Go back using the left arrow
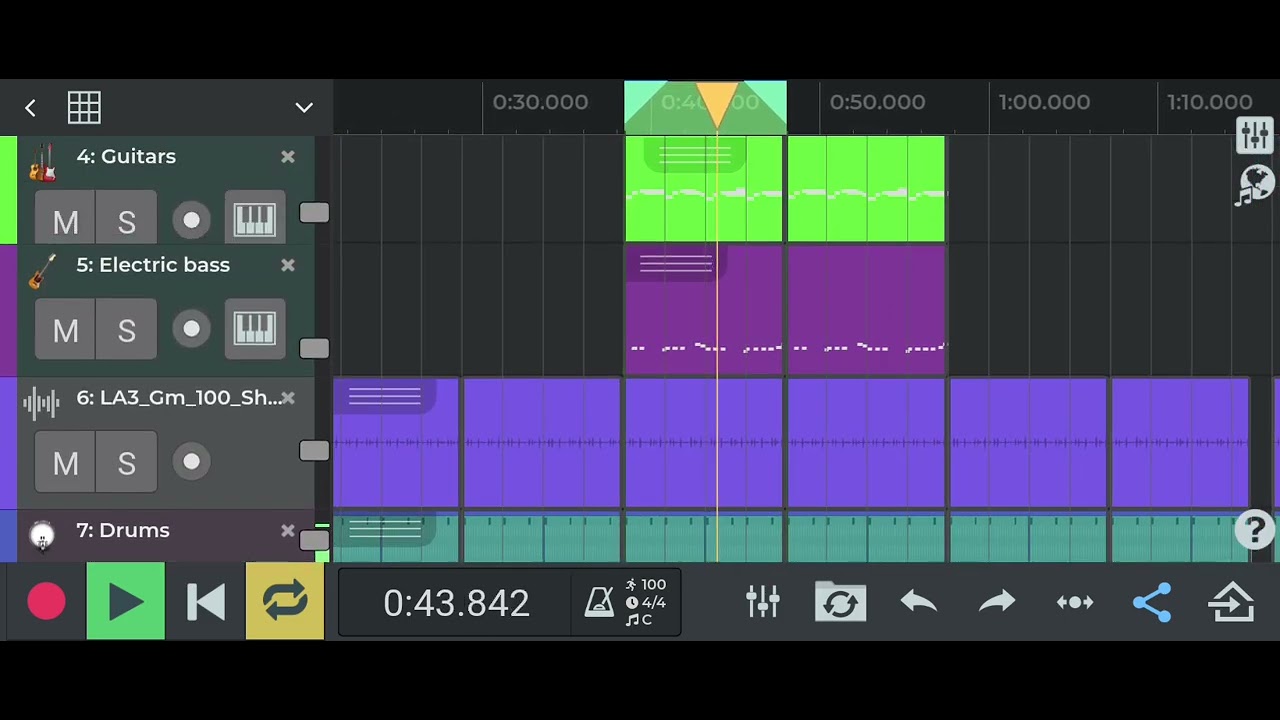 [30, 108]
